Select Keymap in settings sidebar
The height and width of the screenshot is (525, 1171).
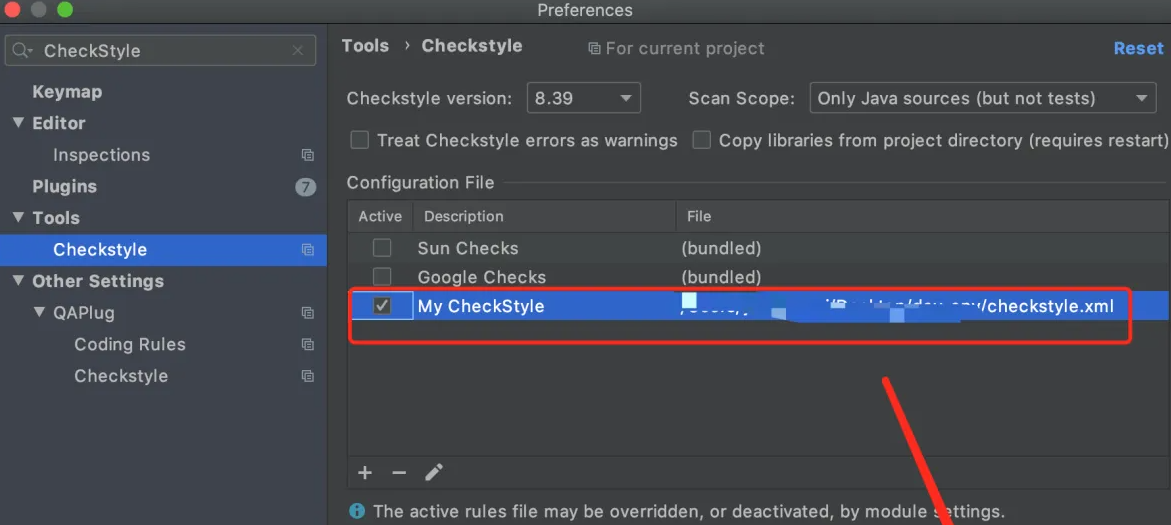pos(67,92)
